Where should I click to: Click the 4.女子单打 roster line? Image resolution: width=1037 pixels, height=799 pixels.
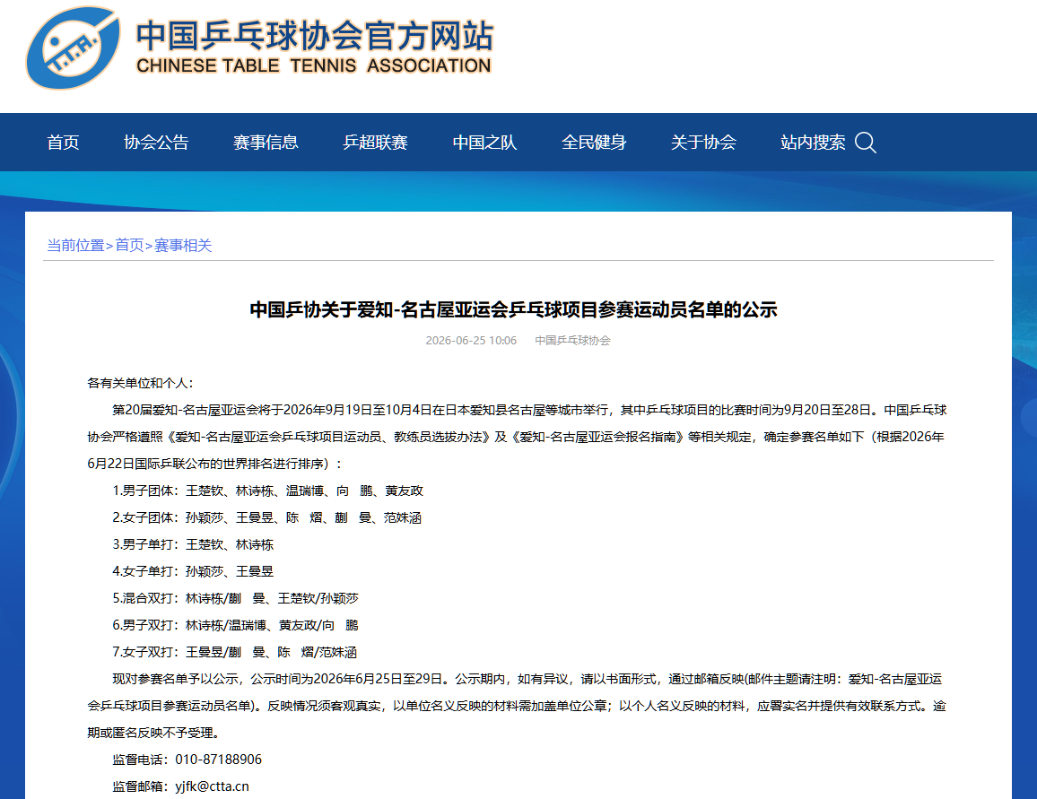point(192,571)
